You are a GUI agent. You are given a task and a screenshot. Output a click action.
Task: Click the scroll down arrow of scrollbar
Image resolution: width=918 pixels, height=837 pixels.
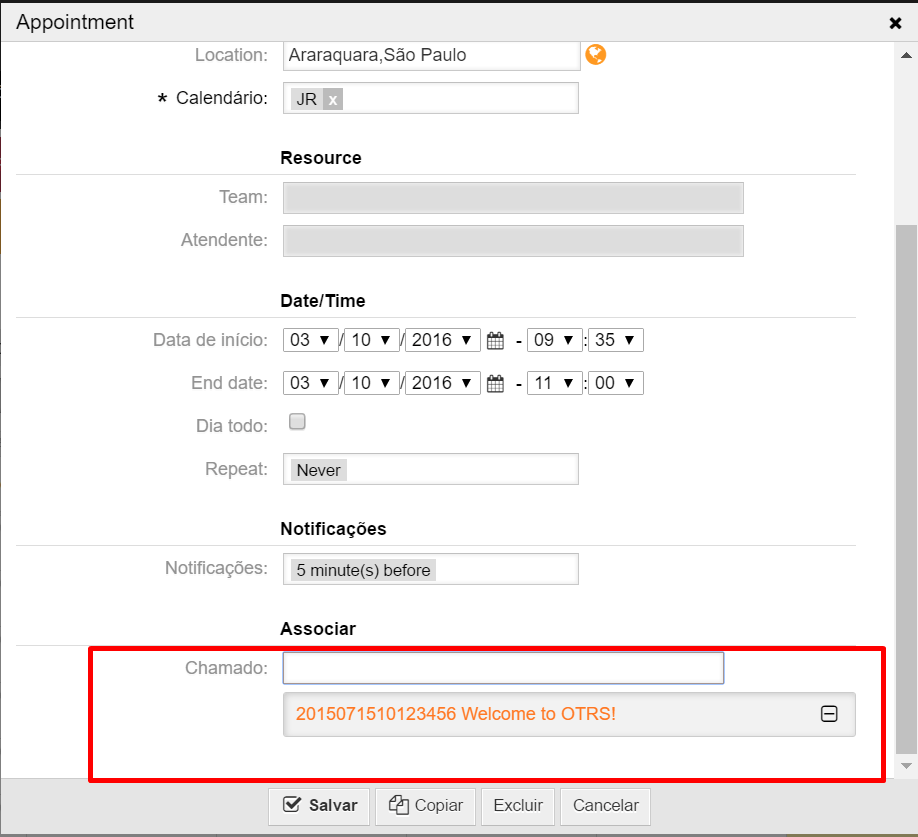point(906,766)
